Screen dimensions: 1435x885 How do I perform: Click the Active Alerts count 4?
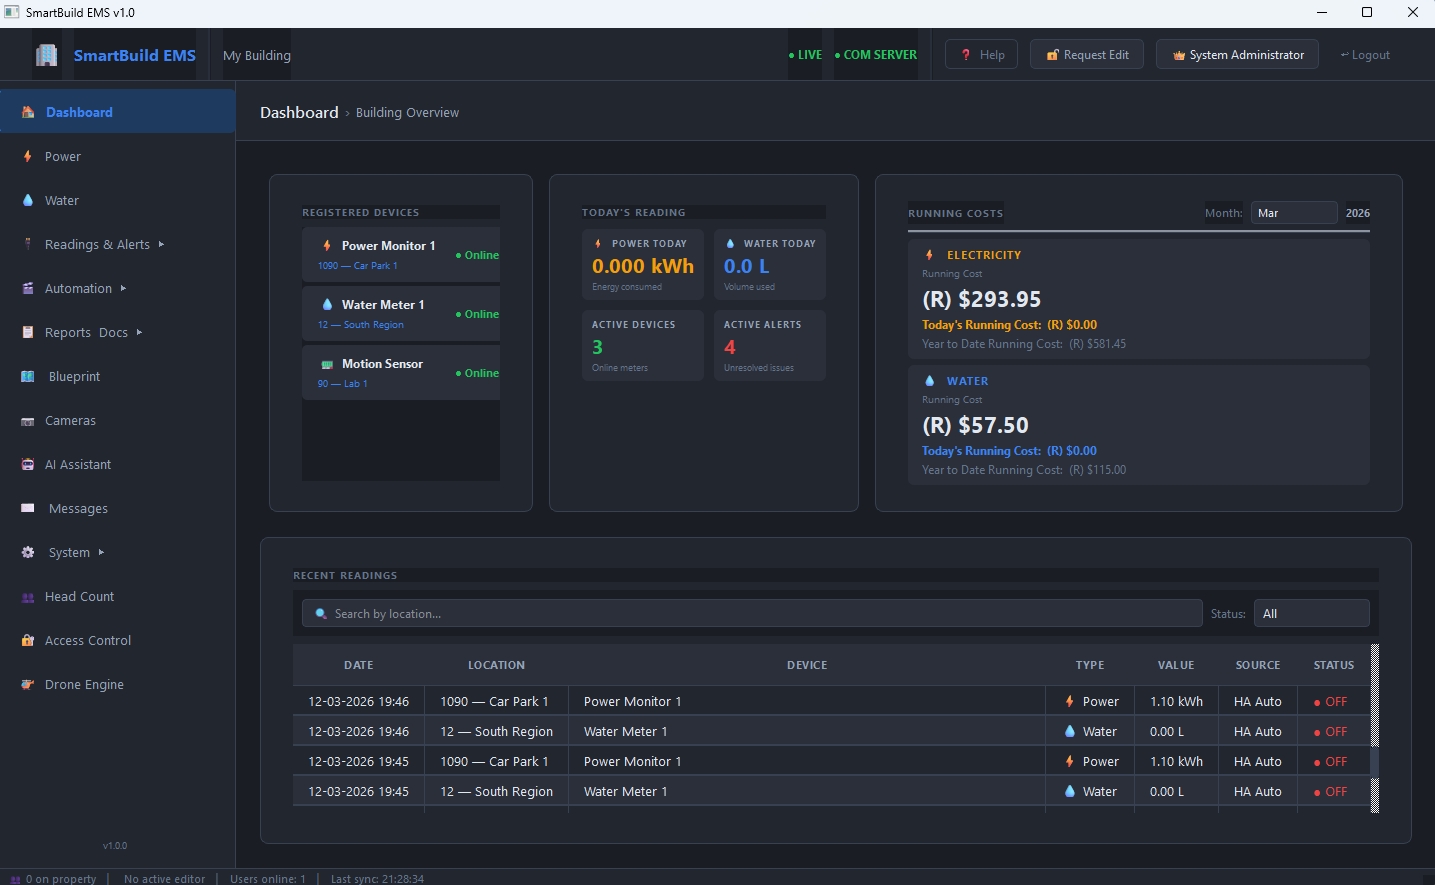[730, 347]
